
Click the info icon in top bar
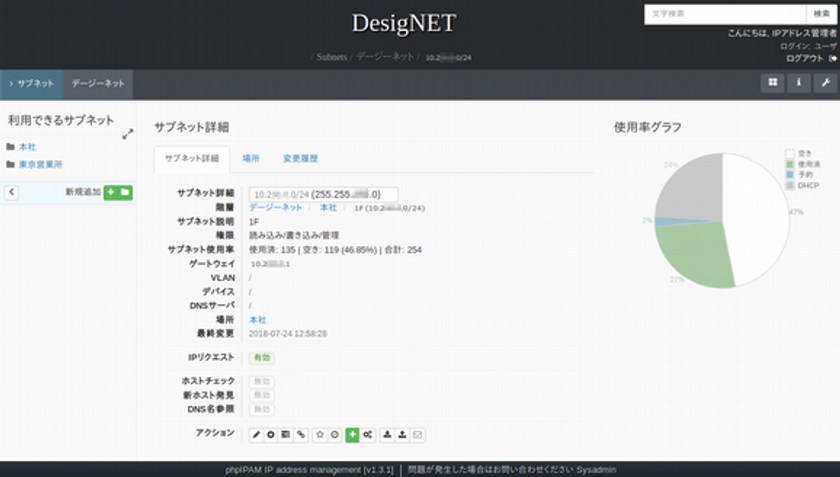[x=799, y=83]
